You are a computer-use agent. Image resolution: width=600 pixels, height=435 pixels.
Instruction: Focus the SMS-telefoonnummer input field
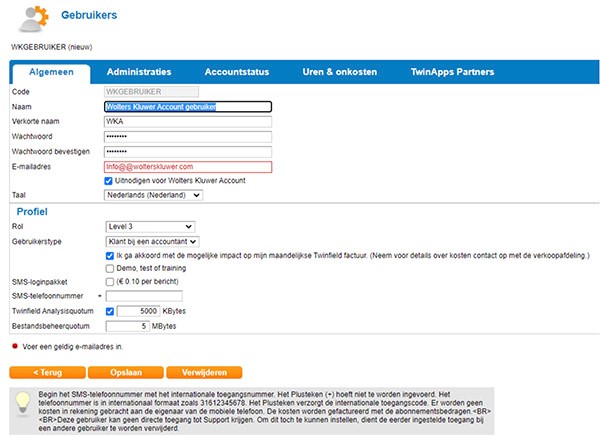tap(144, 296)
